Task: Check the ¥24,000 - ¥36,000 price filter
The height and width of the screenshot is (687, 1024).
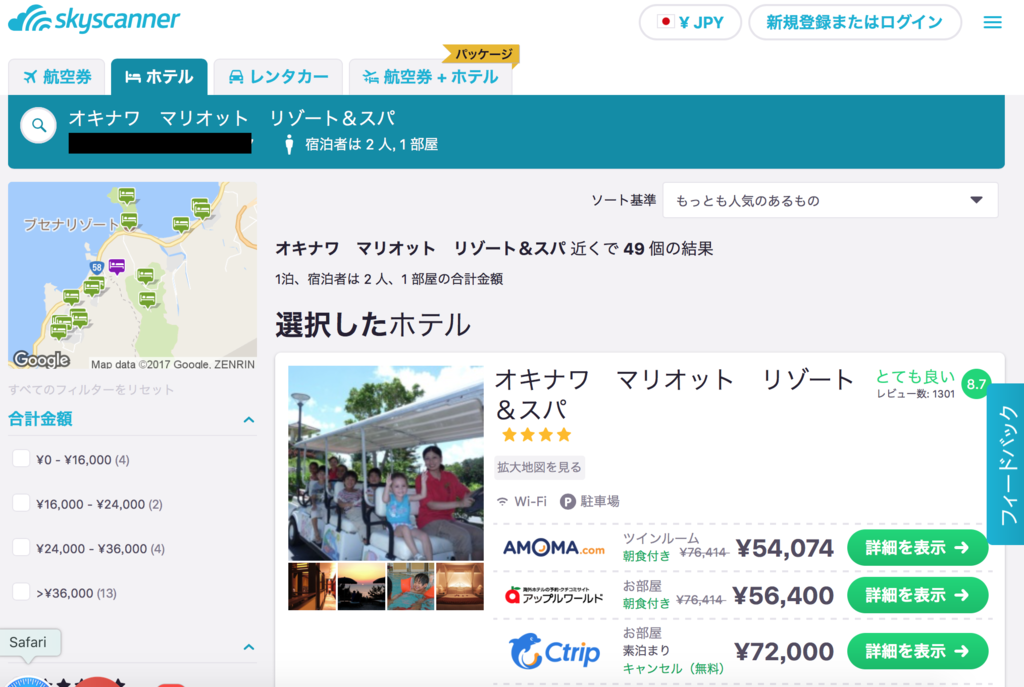Action: 21,548
